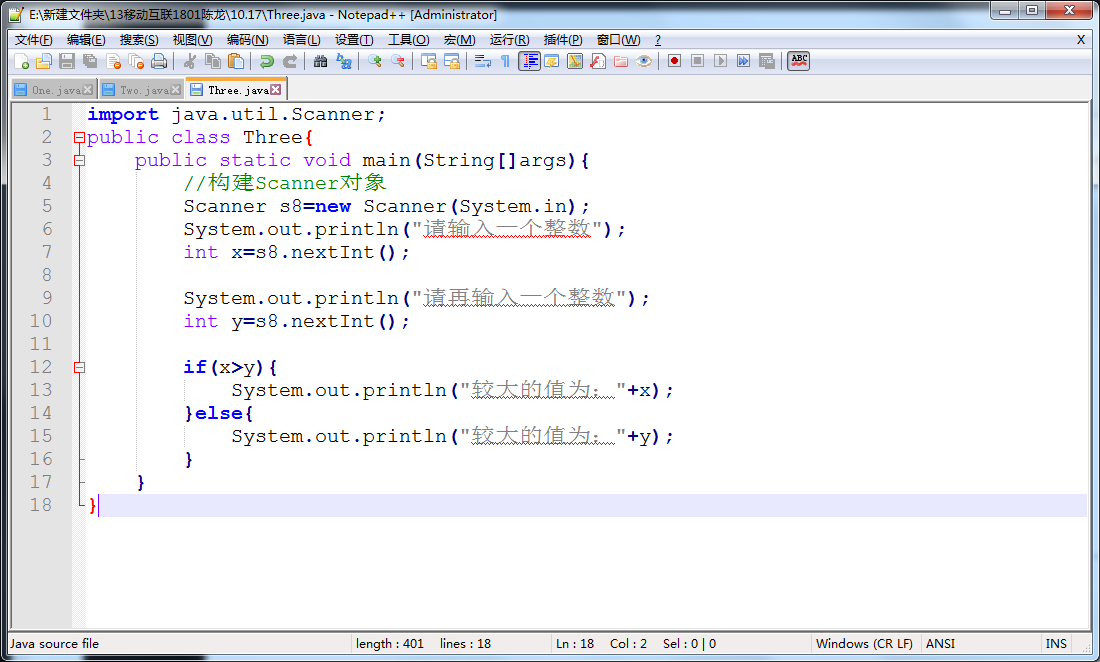Click the Ln : 18 status text
1100x662 pixels.
(x=575, y=644)
